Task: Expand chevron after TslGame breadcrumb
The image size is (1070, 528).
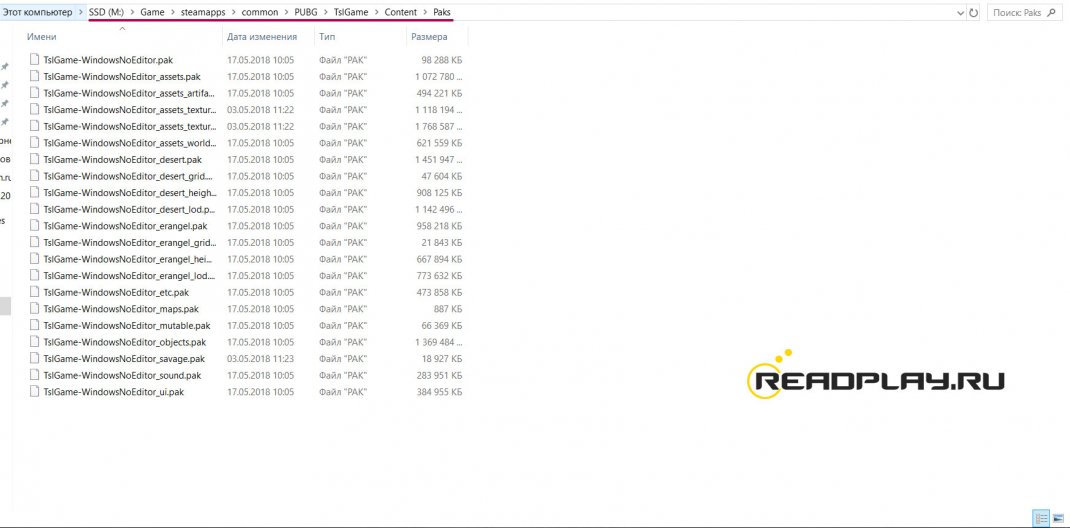Action: click(x=377, y=12)
